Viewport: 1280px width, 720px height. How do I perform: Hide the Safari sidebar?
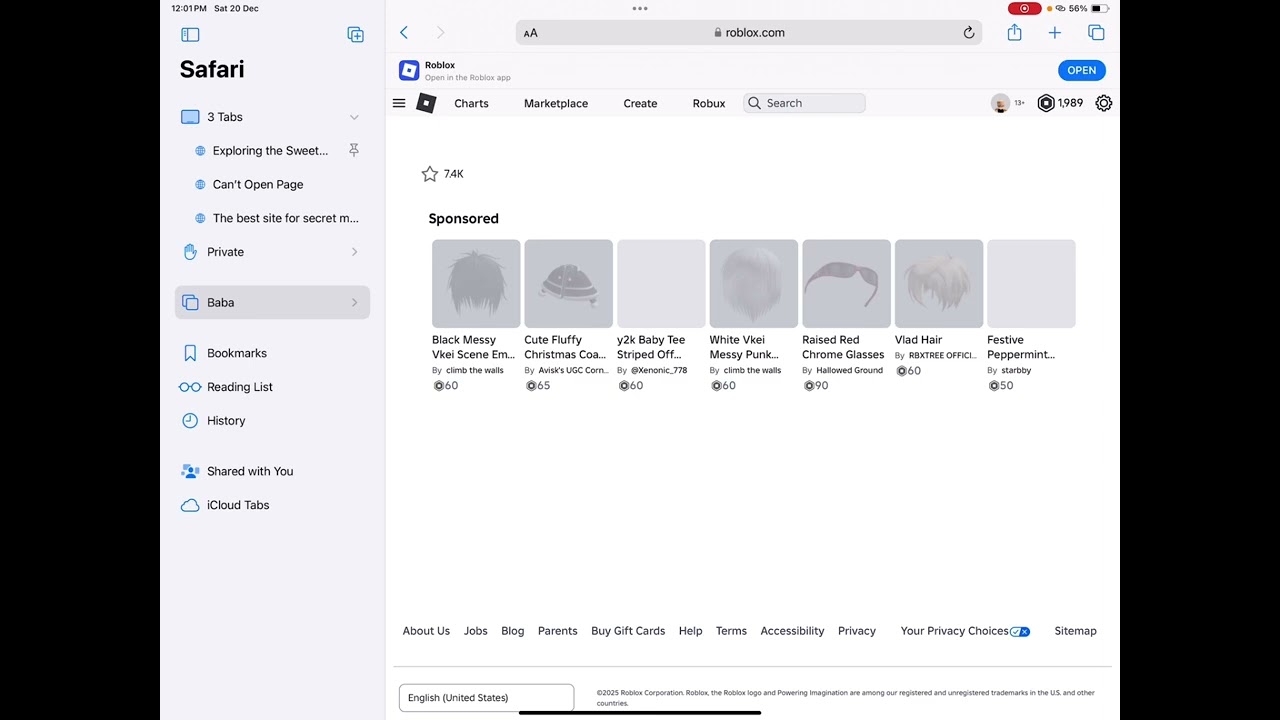[190, 34]
